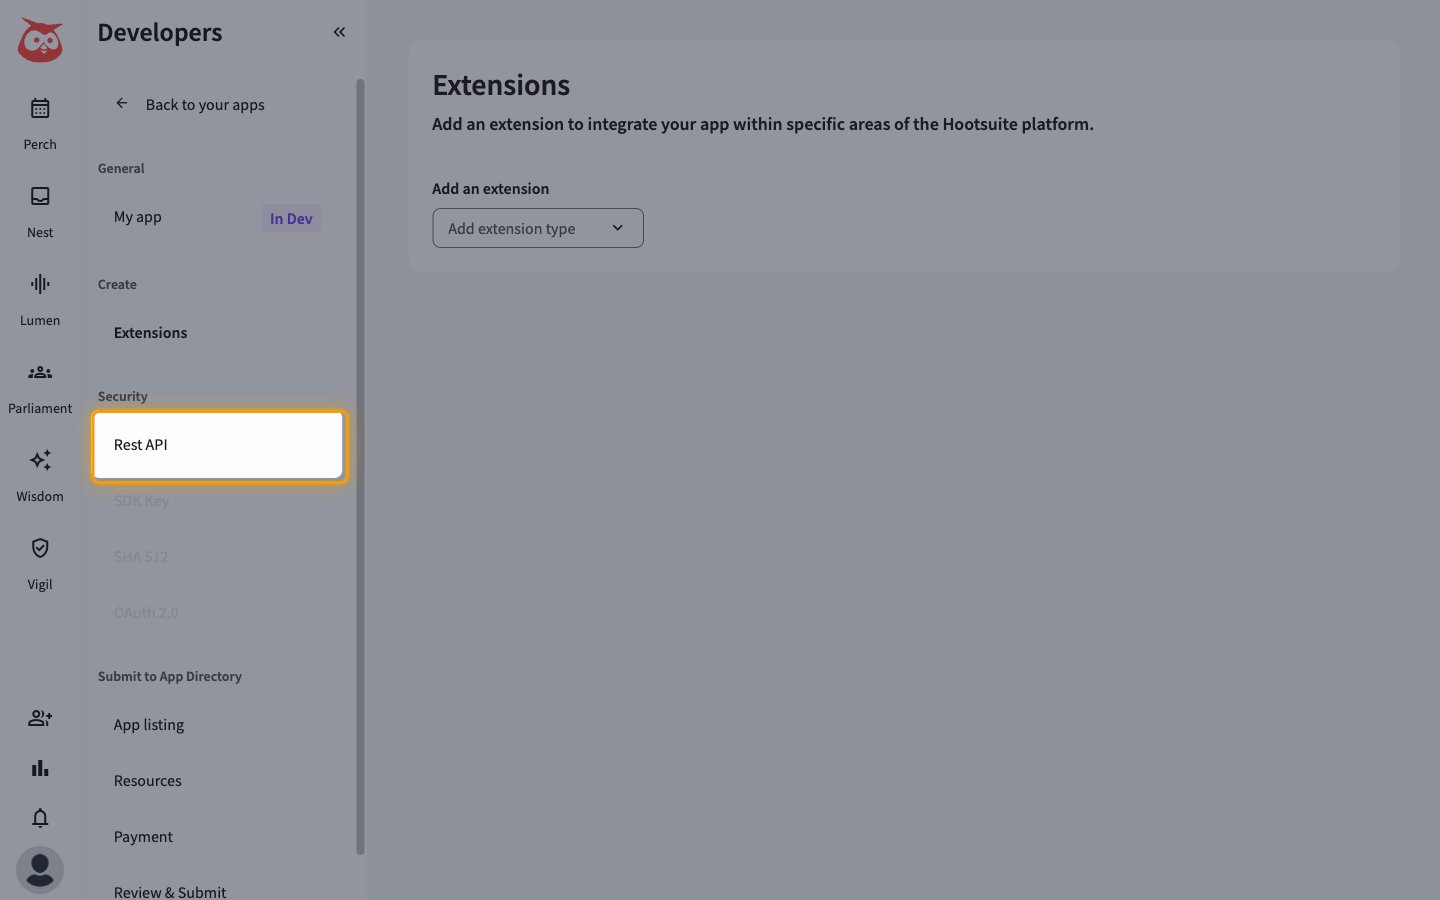The width and height of the screenshot is (1440, 900).
Task: Go to Back to your apps
Action: [x=205, y=105]
